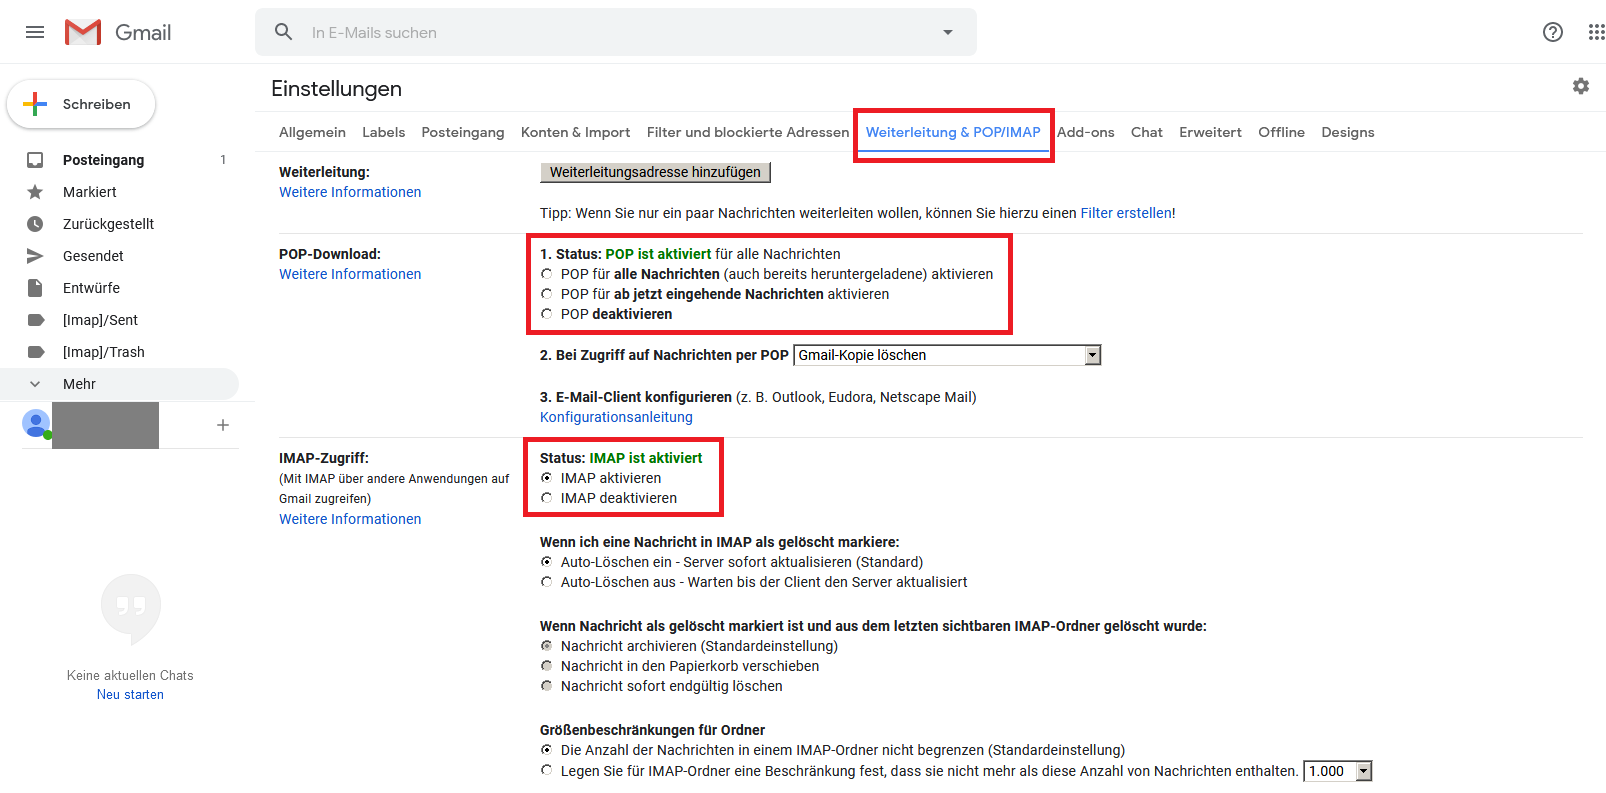Screen dimensions: 1606x793
Task: Select Auto-Löschen ein radio option
Action: pyautogui.click(x=546, y=562)
